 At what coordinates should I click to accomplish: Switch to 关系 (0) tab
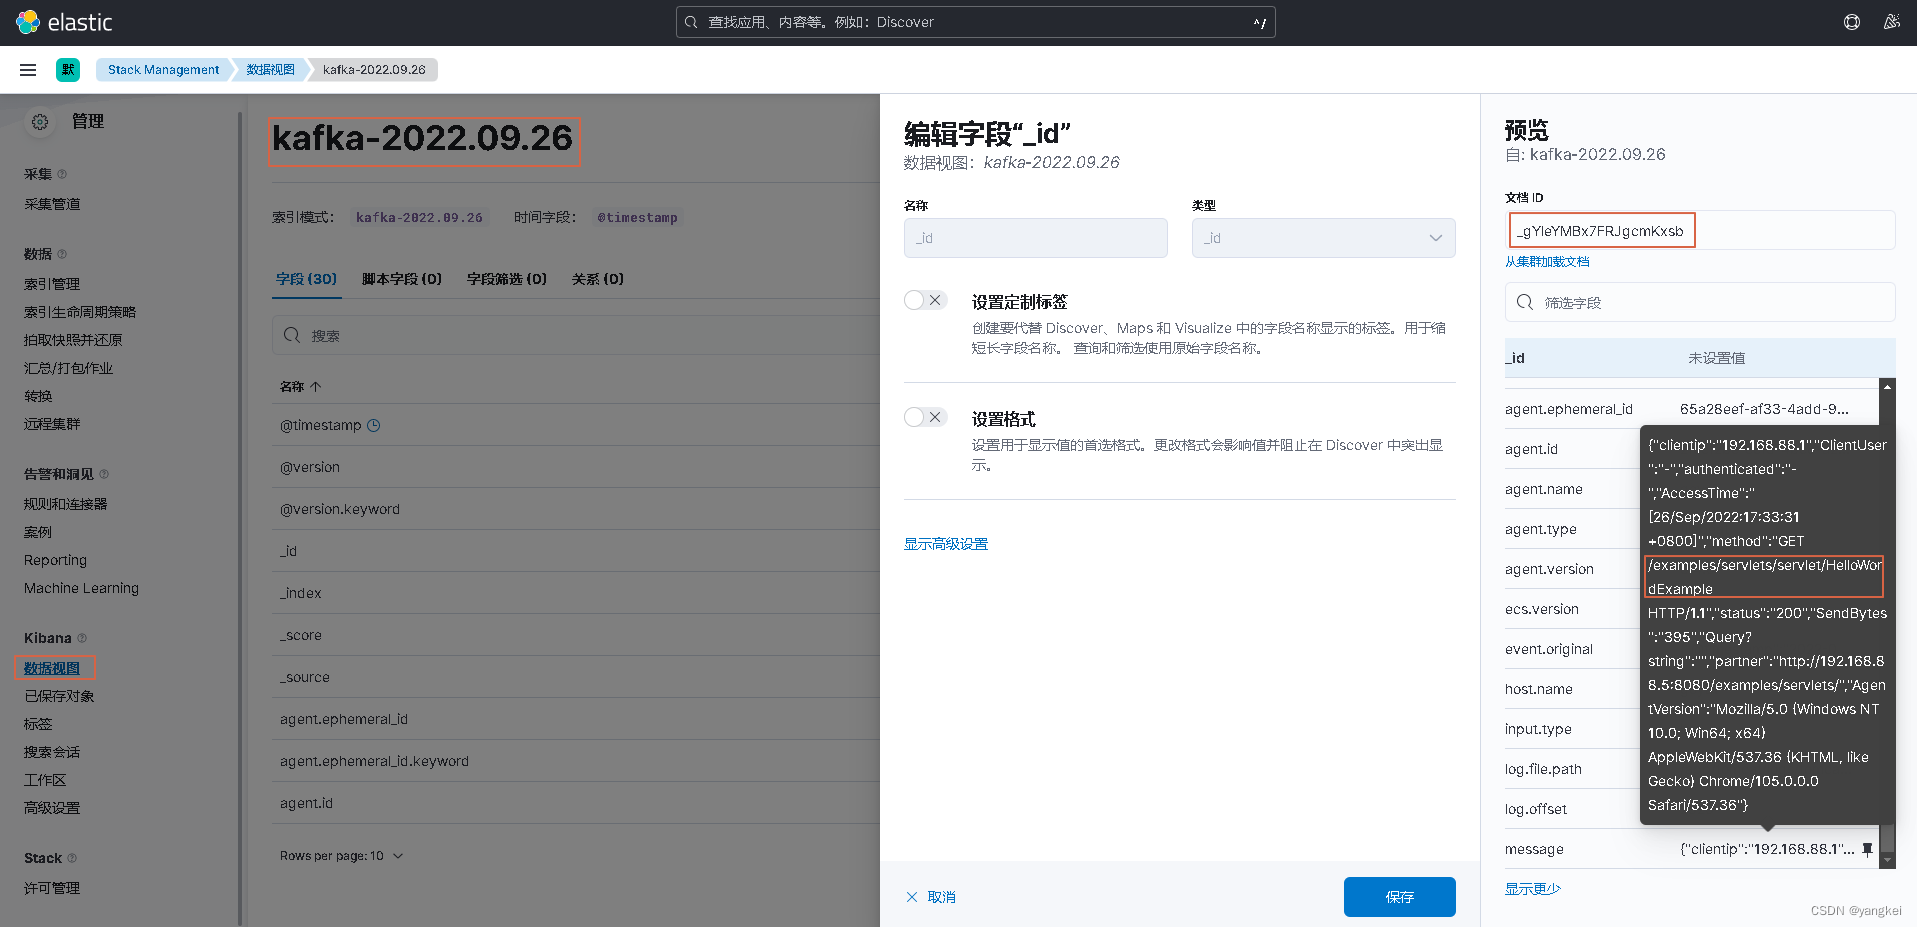[x=598, y=279]
